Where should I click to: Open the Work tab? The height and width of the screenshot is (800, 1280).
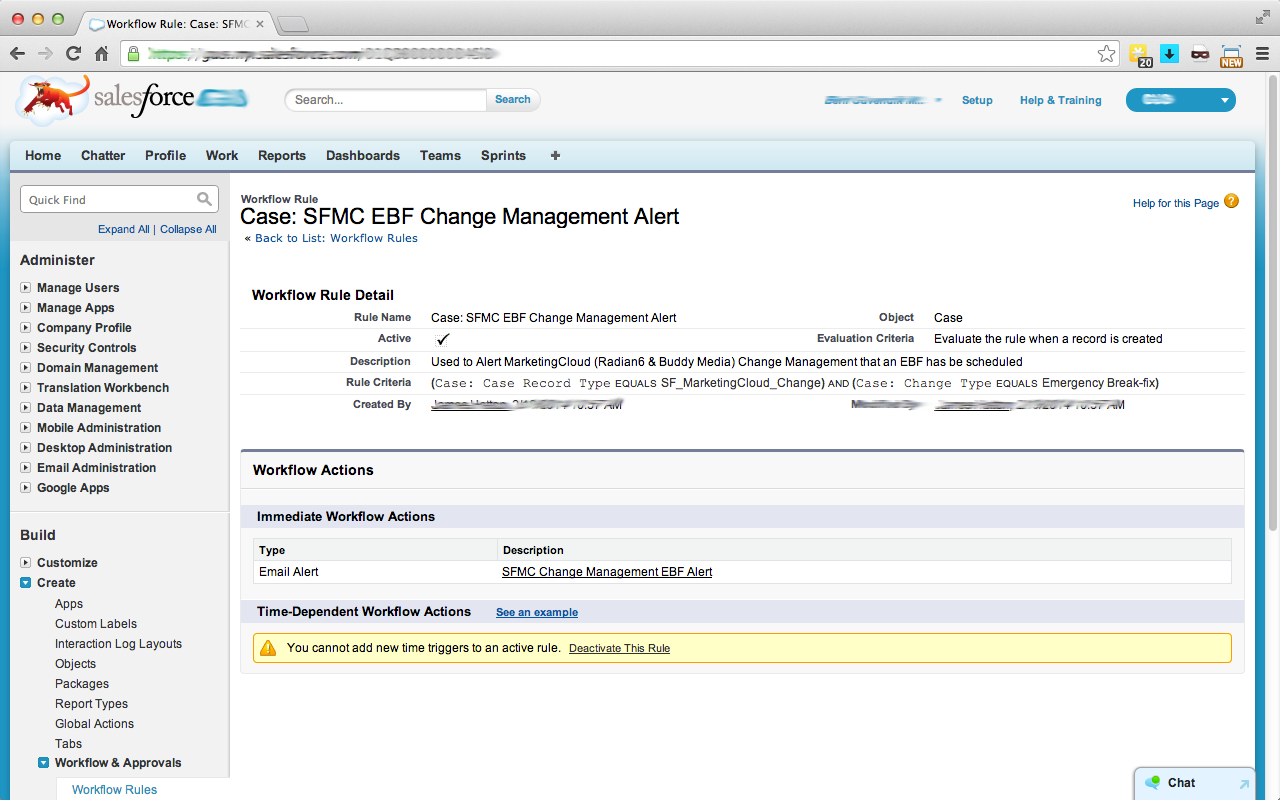click(222, 155)
